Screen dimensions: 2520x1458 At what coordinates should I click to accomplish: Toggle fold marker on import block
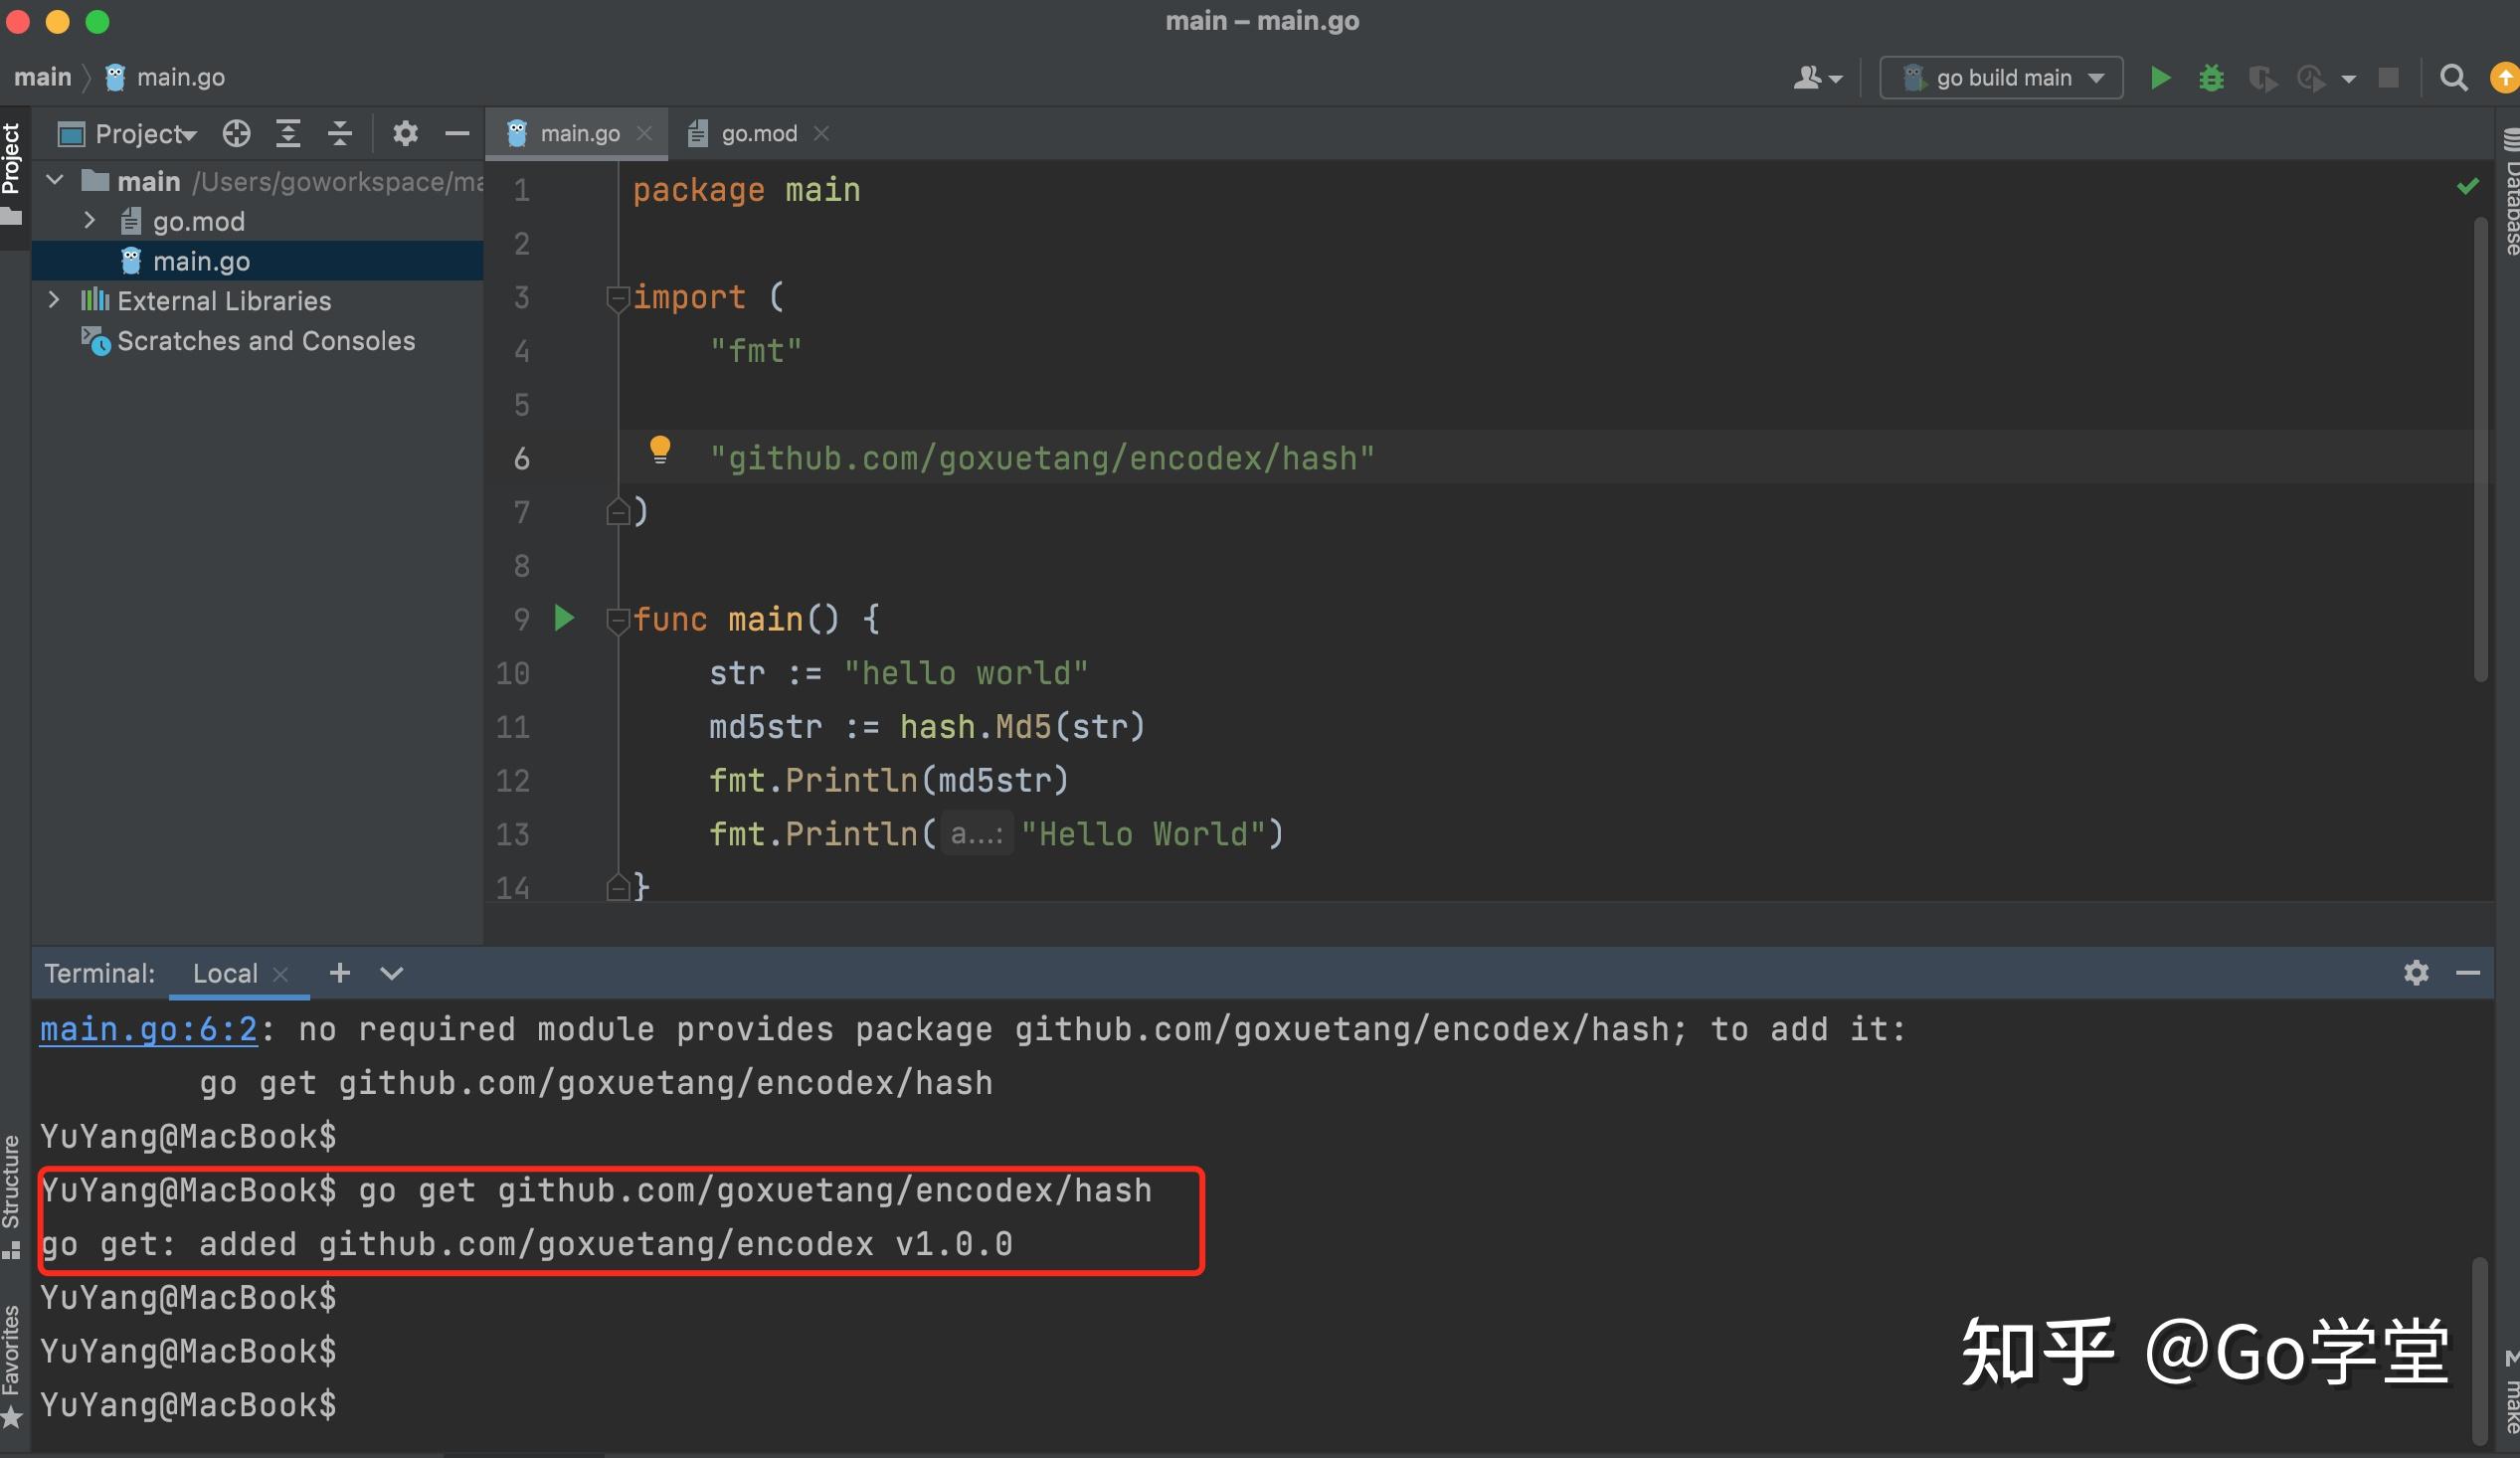(617, 297)
